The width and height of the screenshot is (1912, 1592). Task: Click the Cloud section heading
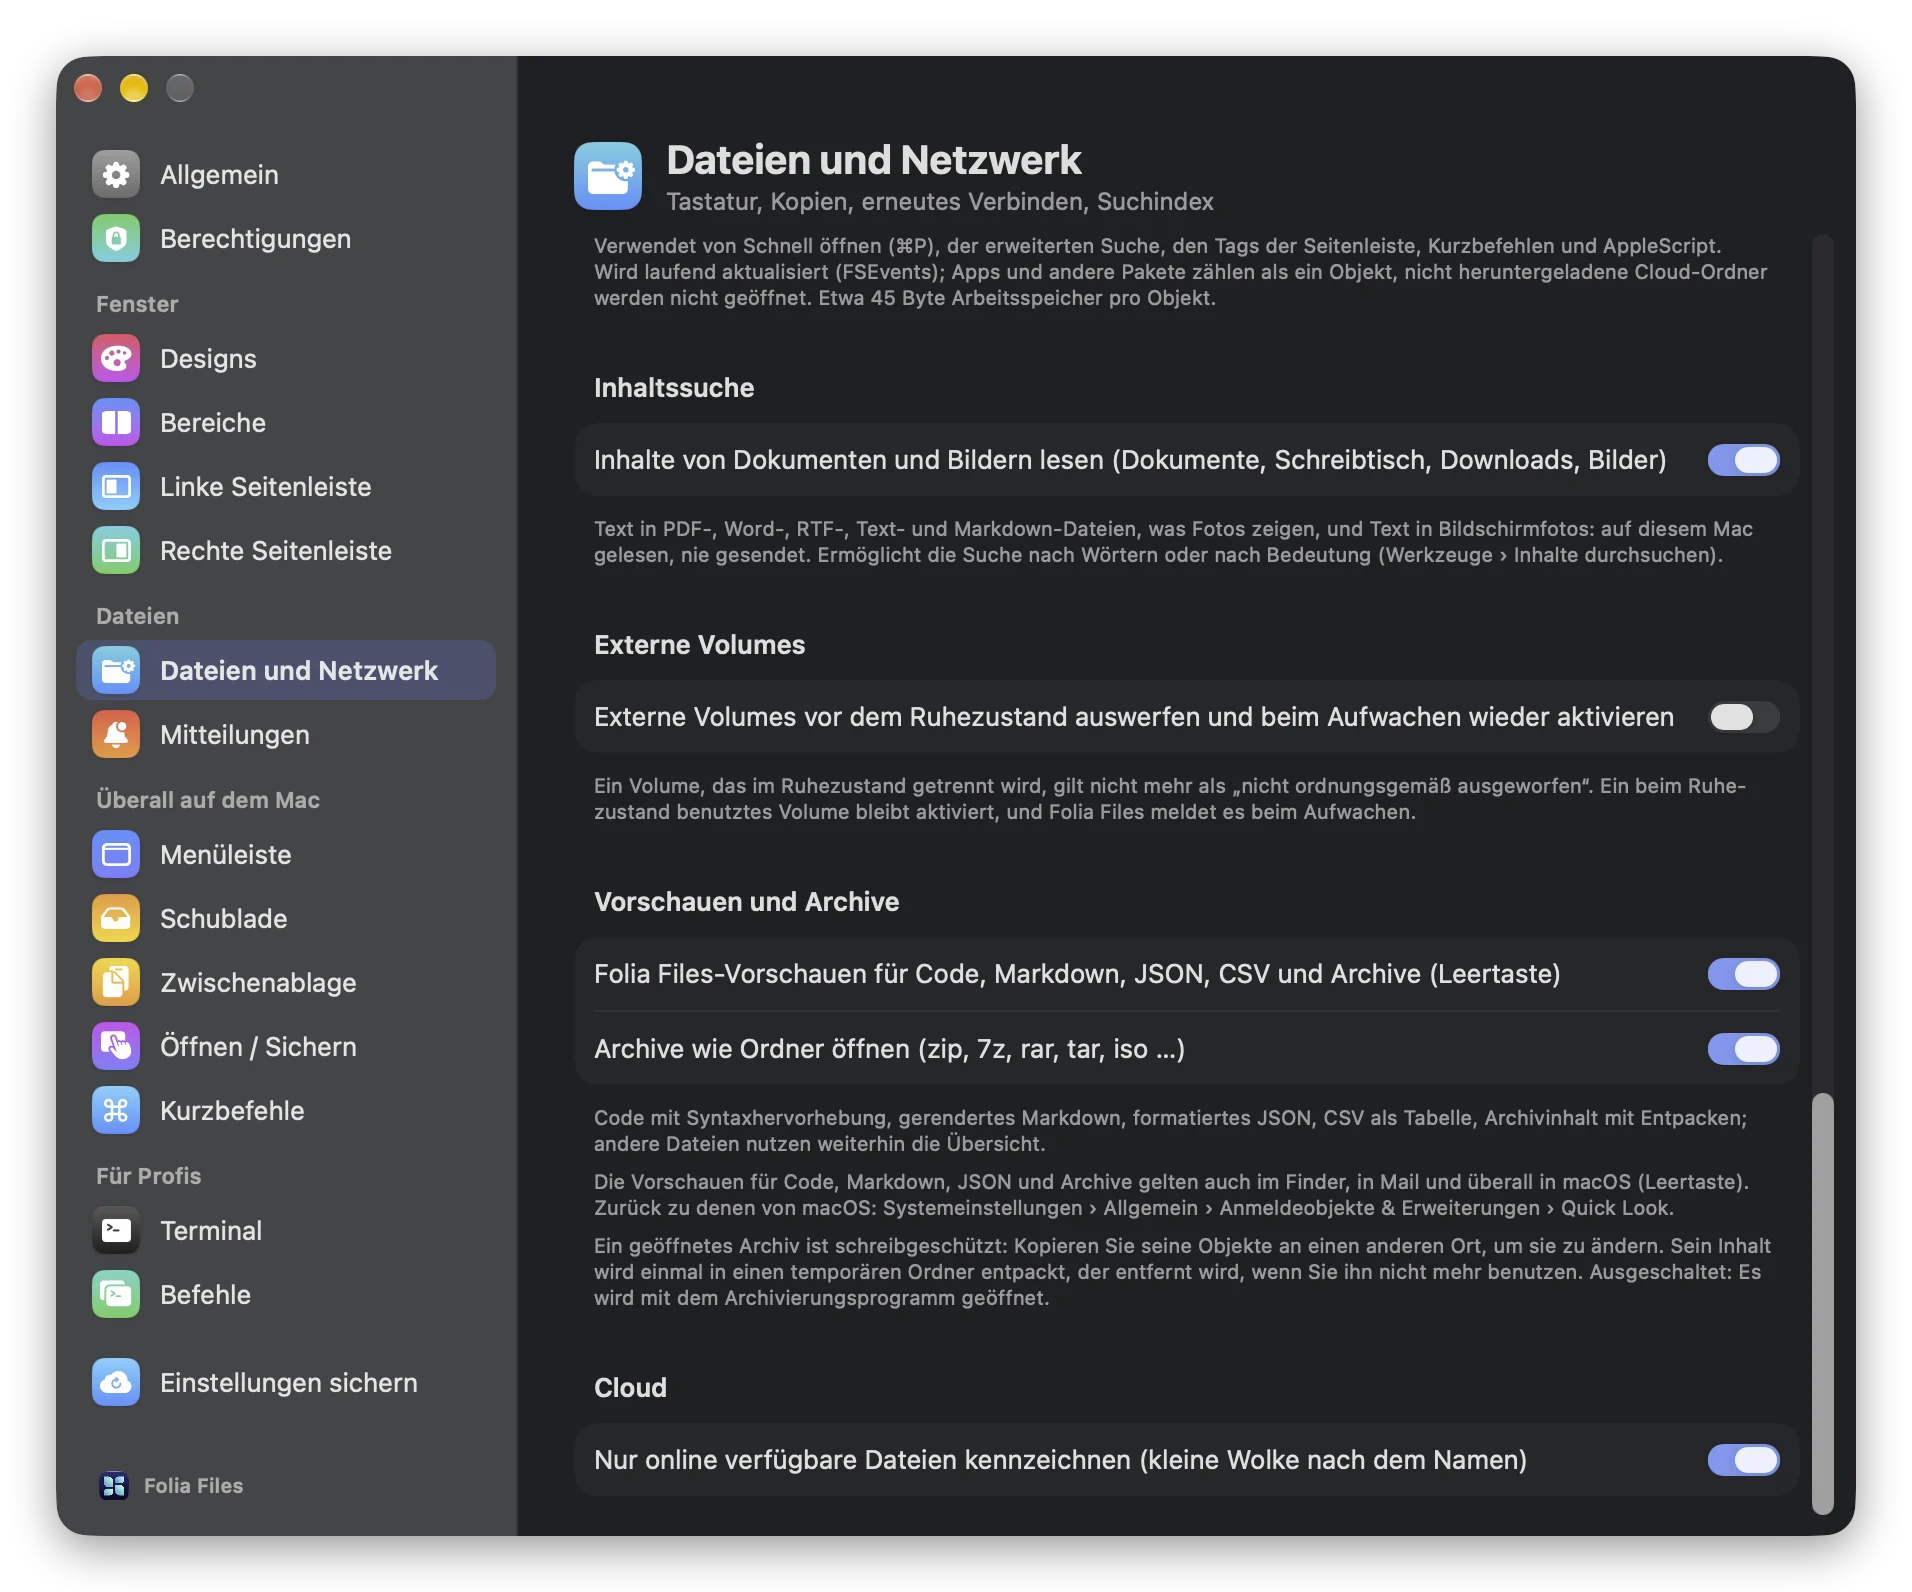(x=630, y=1388)
